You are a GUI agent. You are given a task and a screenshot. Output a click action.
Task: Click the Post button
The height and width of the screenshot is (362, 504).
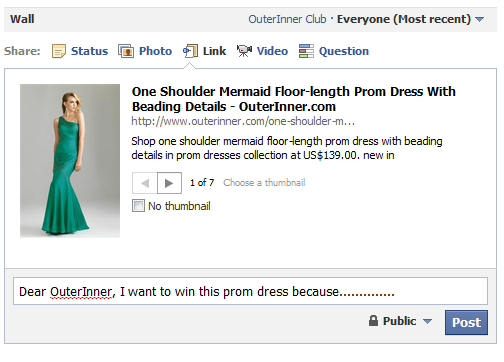coord(466,322)
